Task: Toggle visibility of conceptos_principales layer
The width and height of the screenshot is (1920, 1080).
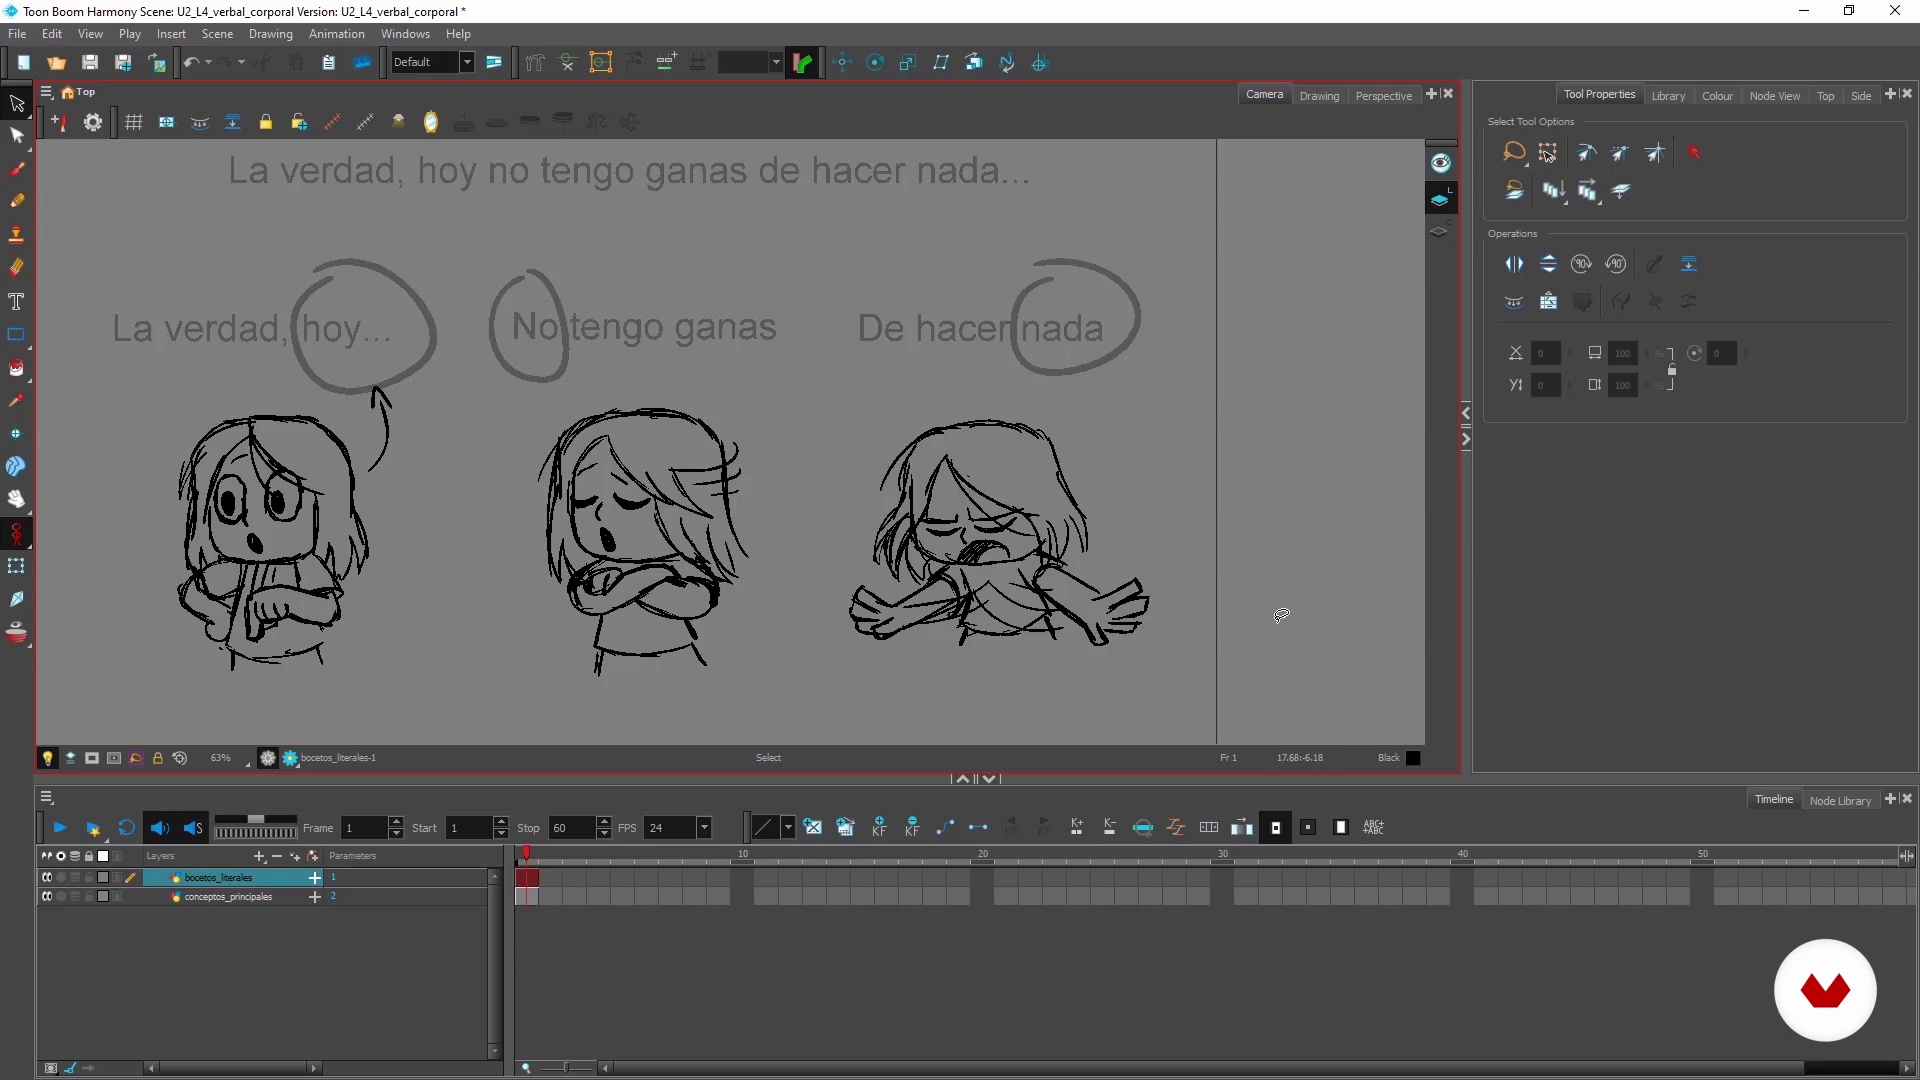Action: (46, 897)
